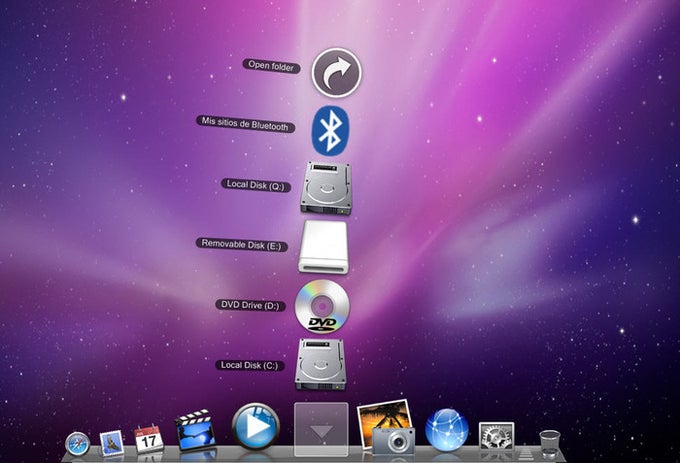This screenshot has height=463, width=680.
Task: Open the photo and camera icon in dock
Action: pyautogui.click(x=386, y=427)
